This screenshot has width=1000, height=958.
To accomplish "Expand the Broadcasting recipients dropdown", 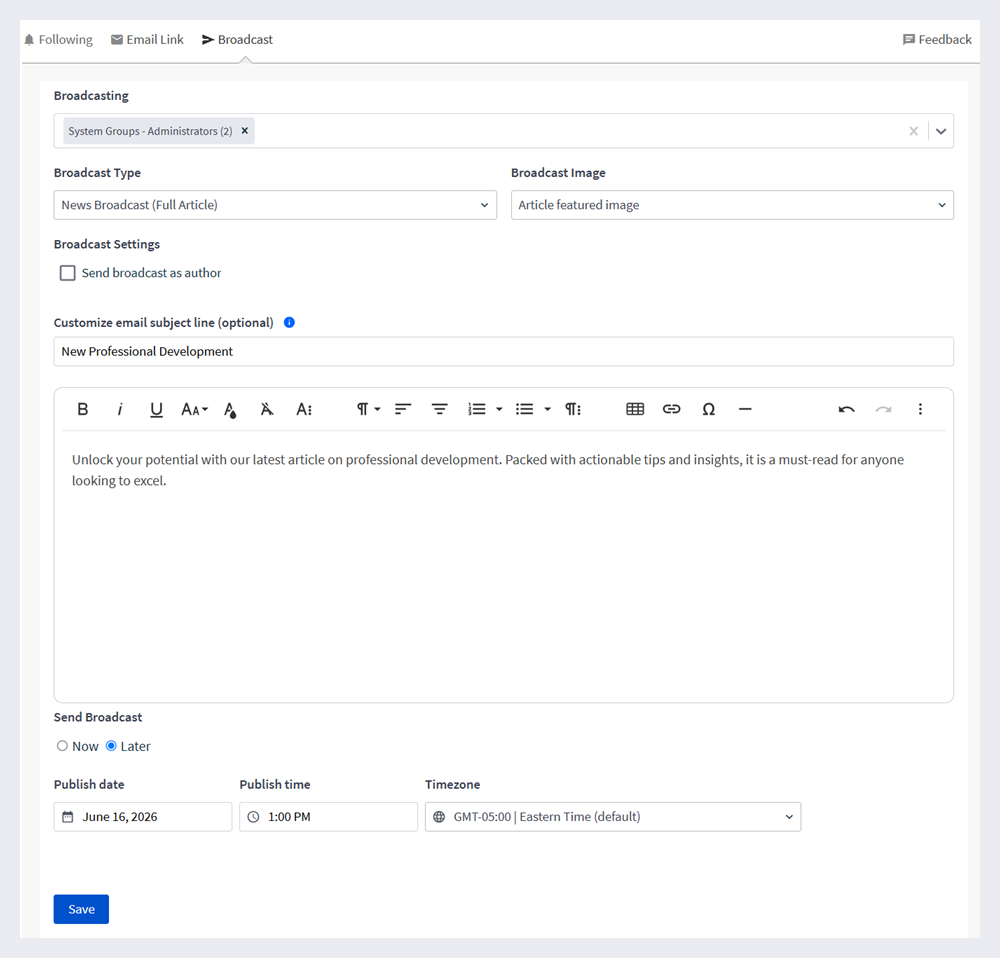I will [941, 131].
